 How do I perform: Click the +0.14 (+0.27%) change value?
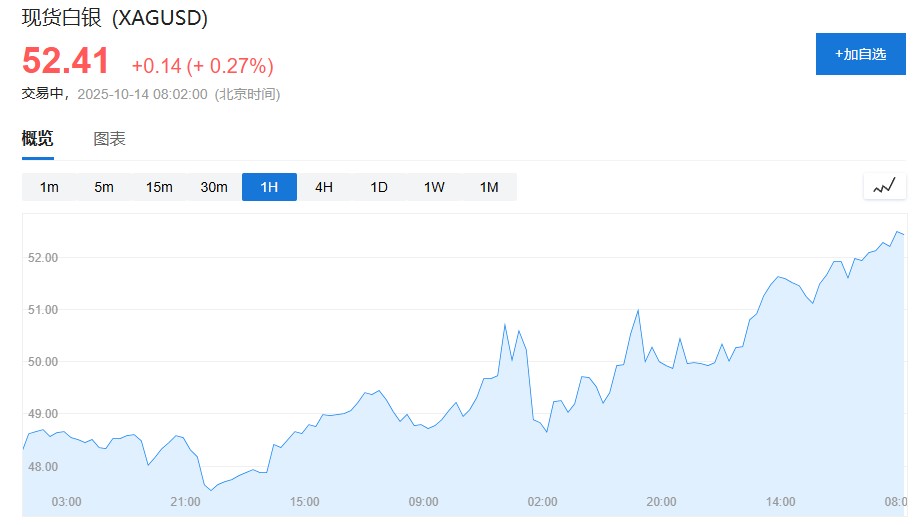202,66
